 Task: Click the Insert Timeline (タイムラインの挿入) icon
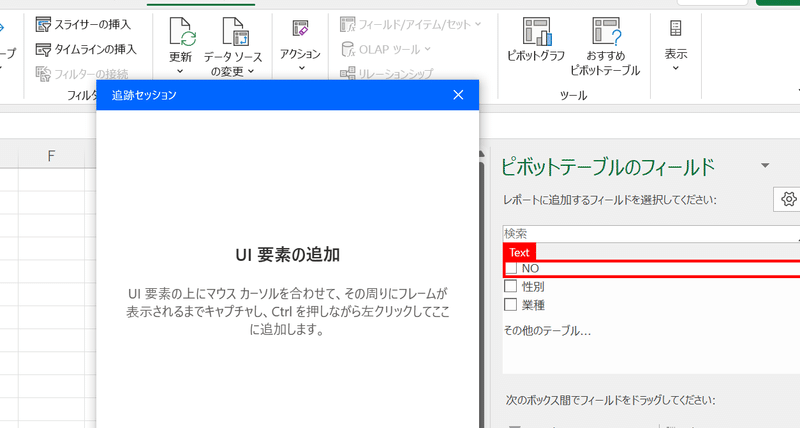tap(43, 49)
